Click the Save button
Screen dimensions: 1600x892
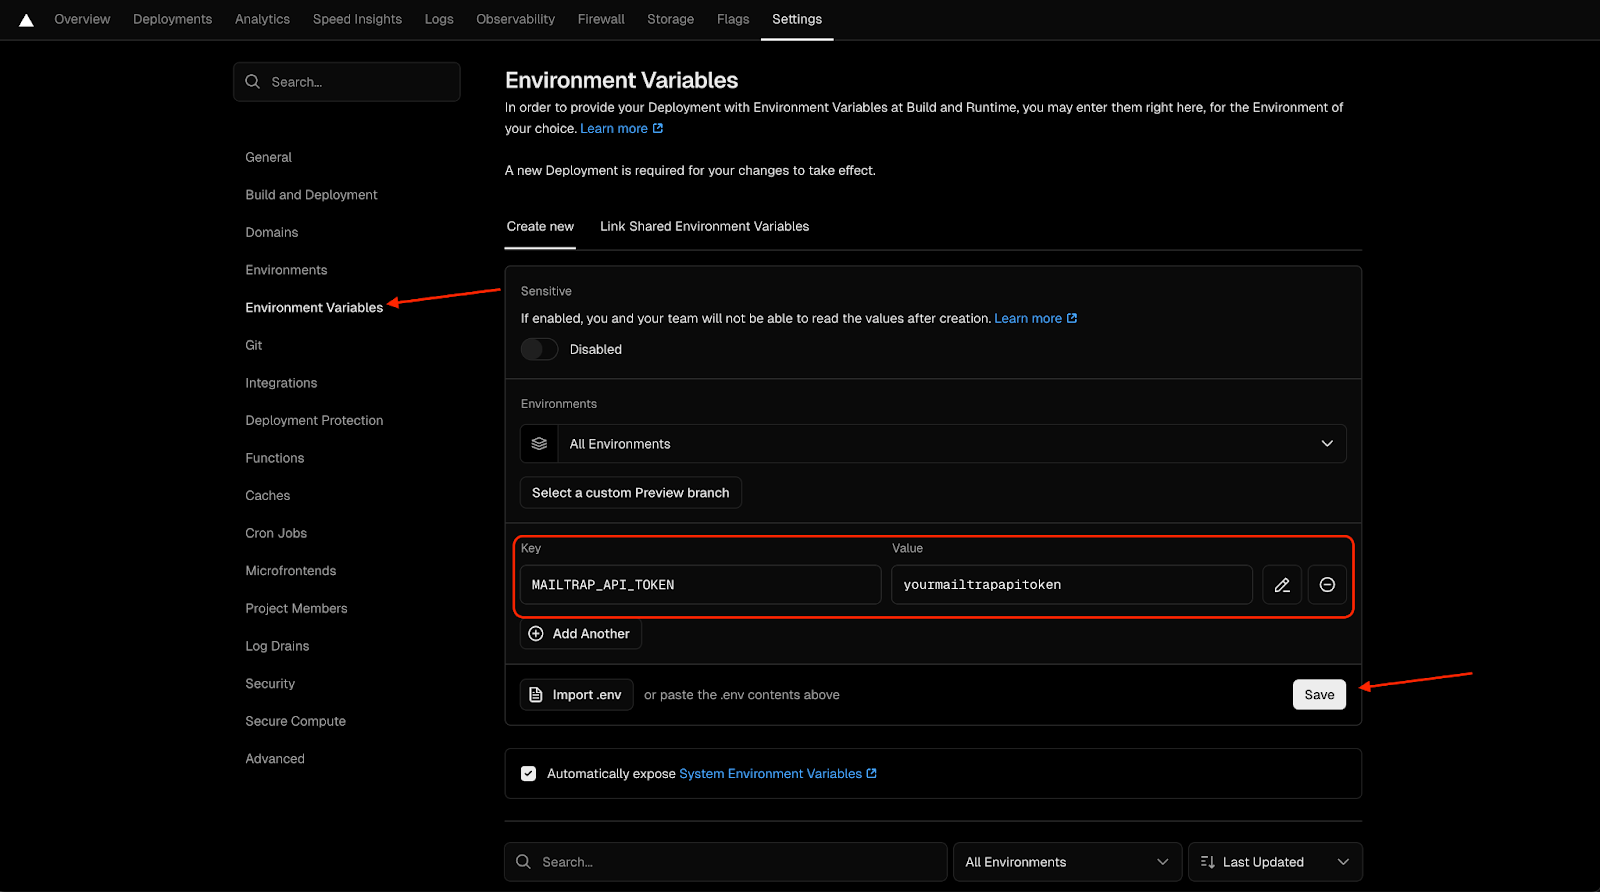coord(1319,695)
